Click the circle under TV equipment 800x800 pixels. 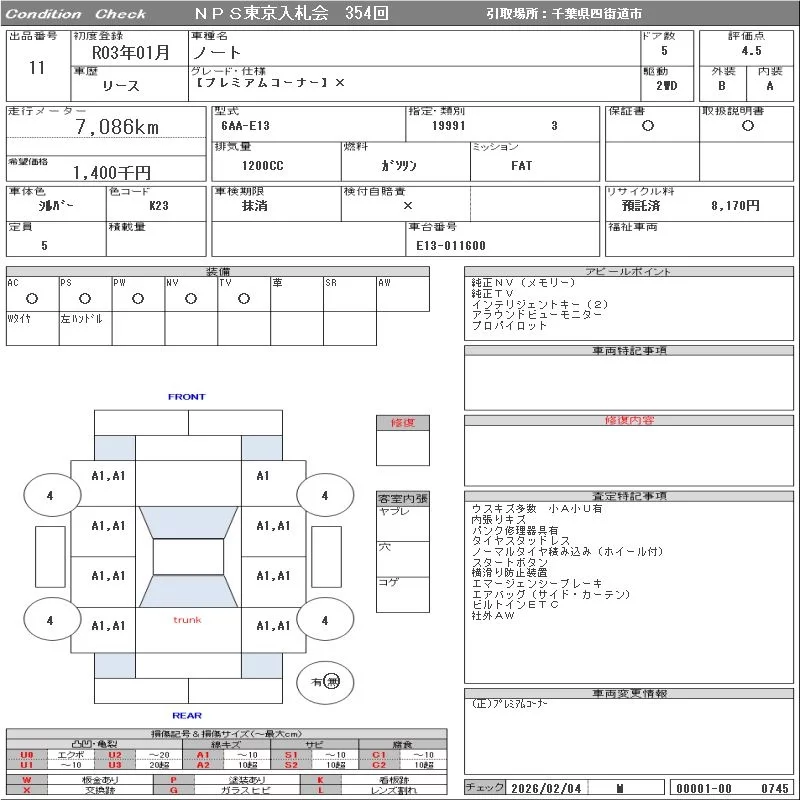click(x=244, y=298)
